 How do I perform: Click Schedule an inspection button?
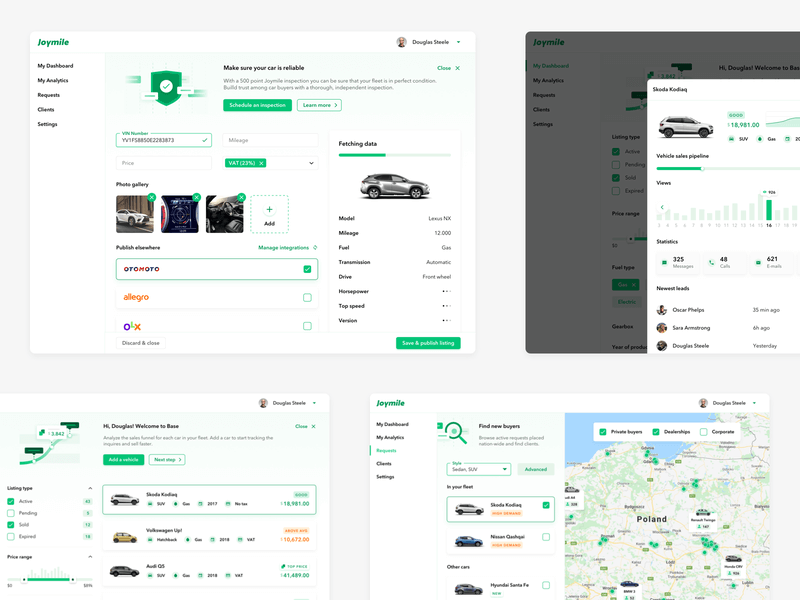pos(257,105)
